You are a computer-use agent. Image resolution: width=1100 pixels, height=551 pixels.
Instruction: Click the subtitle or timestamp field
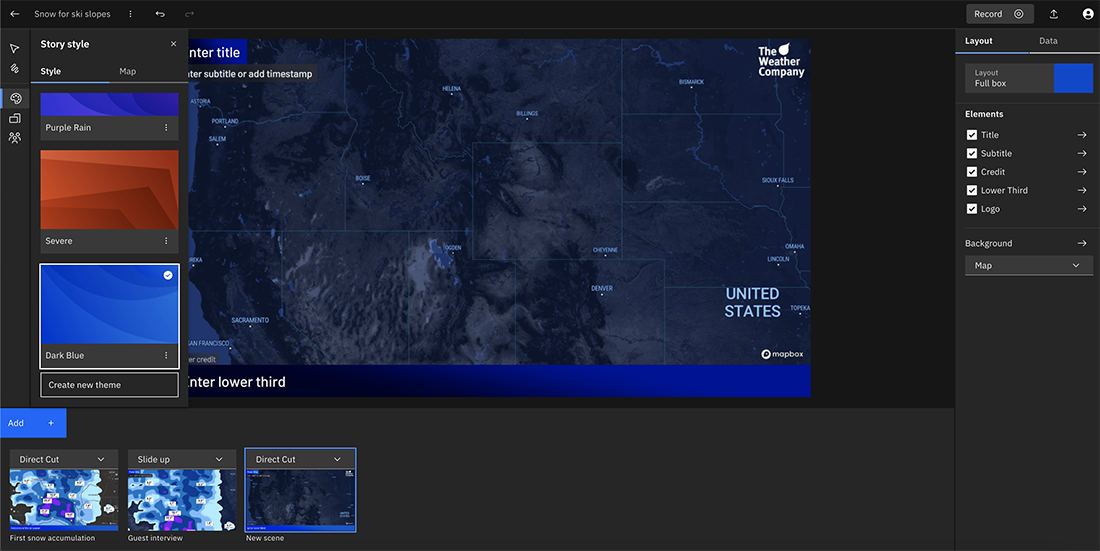[x=251, y=74]
